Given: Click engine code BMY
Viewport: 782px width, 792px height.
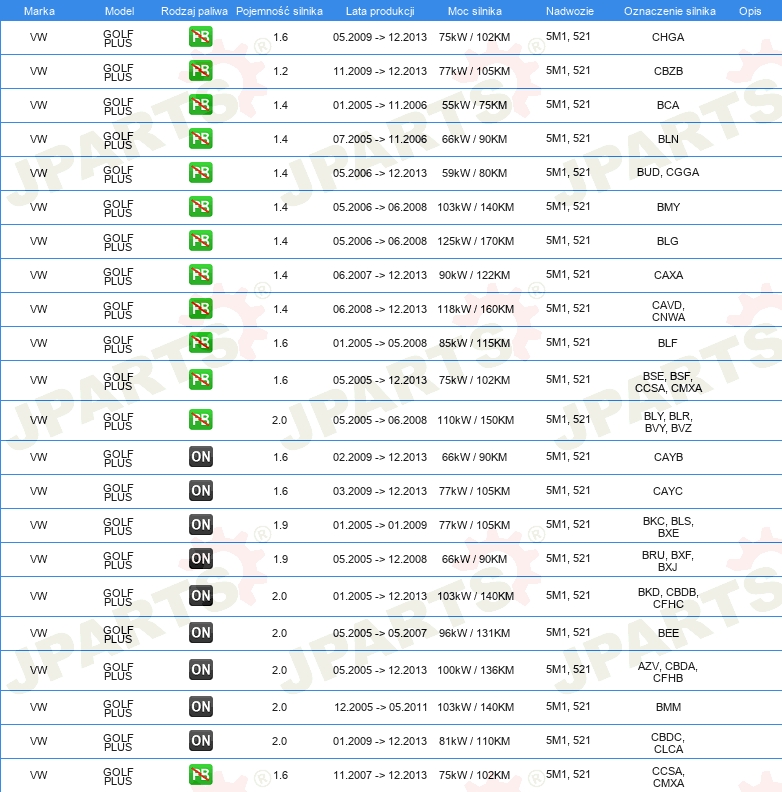Looking at the screenshot, I should pyautogui.click(x=668, y=207).
